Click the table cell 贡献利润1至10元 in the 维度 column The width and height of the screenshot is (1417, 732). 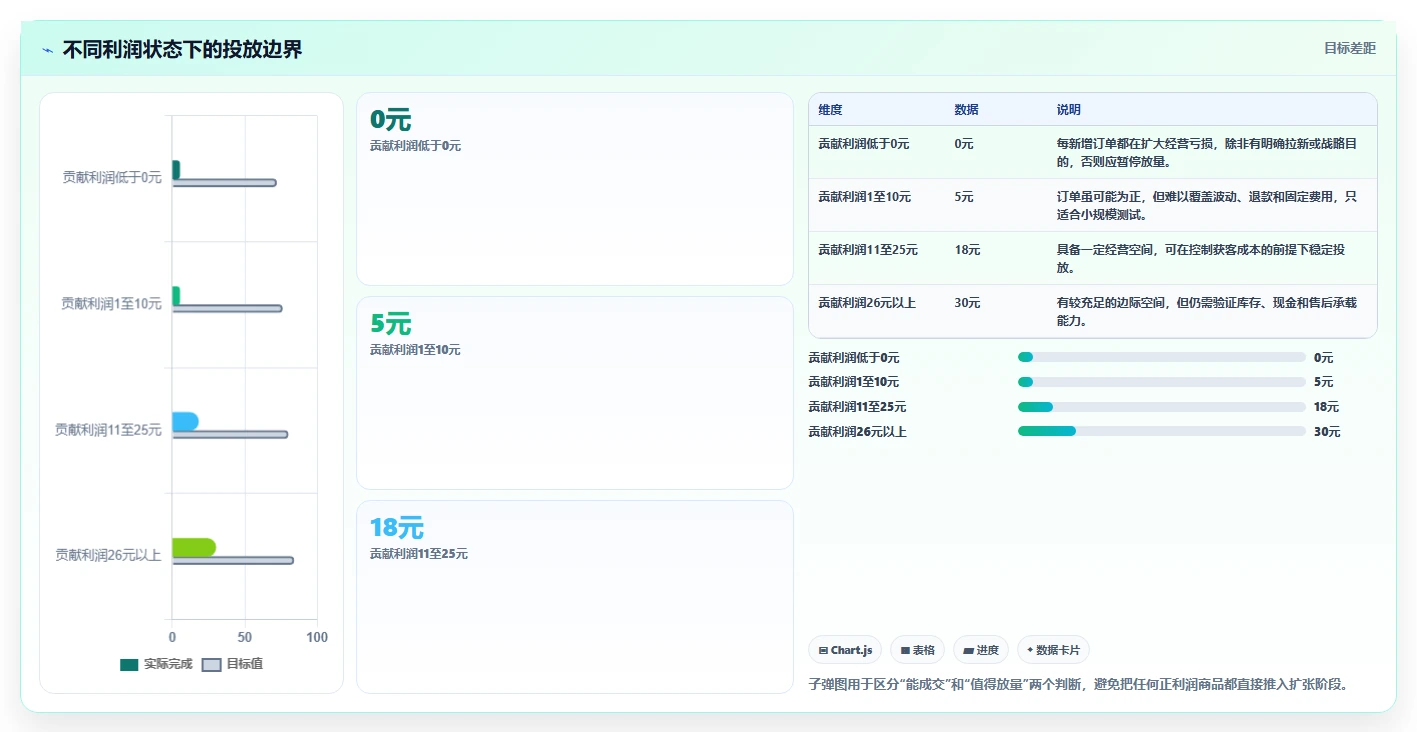tap(864, 197)
